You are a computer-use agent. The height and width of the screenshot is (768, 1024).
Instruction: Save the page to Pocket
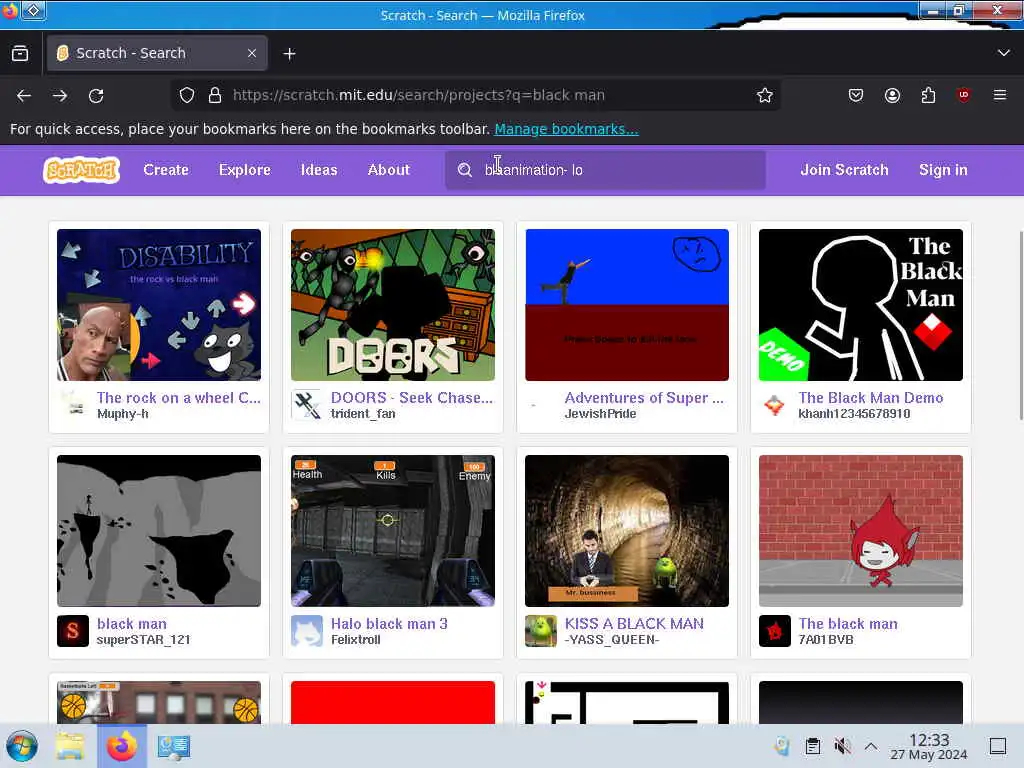click(x=856, y=95)
